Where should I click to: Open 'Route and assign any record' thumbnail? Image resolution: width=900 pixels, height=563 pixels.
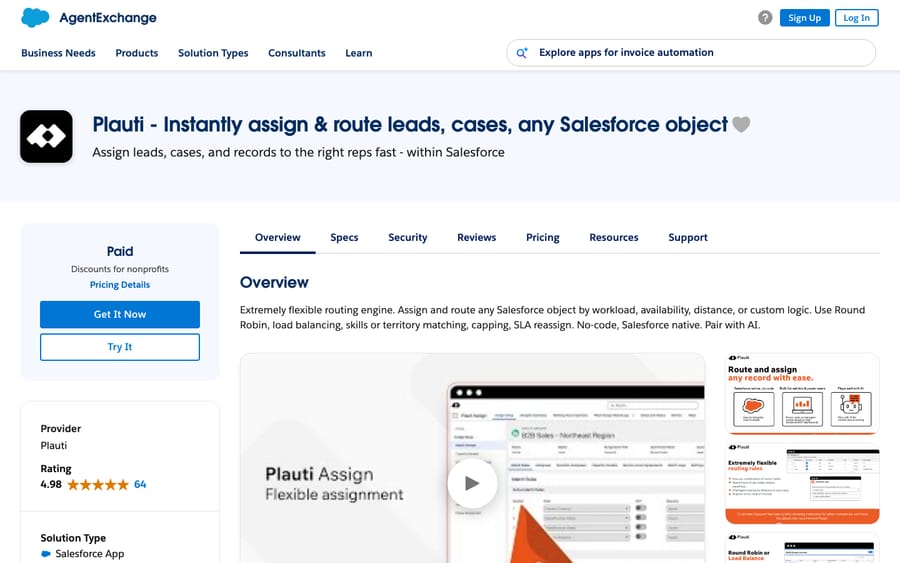(802, 394)
